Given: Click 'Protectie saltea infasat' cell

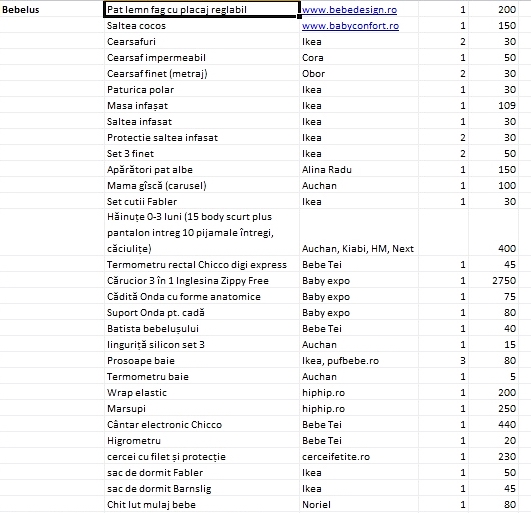Looking at the screenshot, I should (x=202, y=137).
